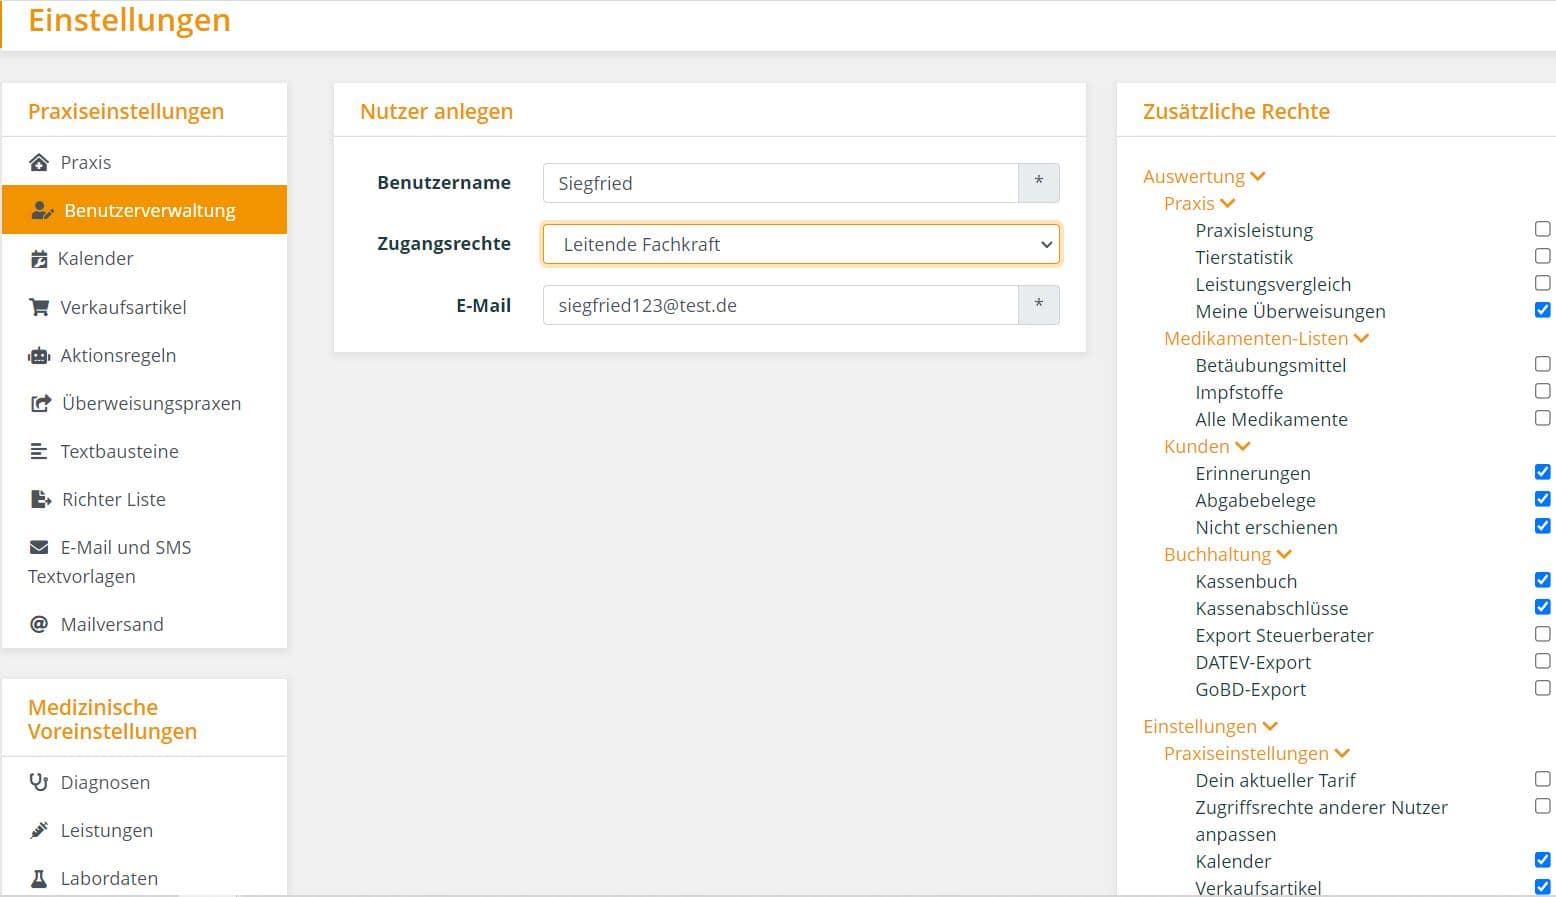The width and height of the screenshot is (1556, 897).
Task: Click the E-Mail input field
Action: 781,305
